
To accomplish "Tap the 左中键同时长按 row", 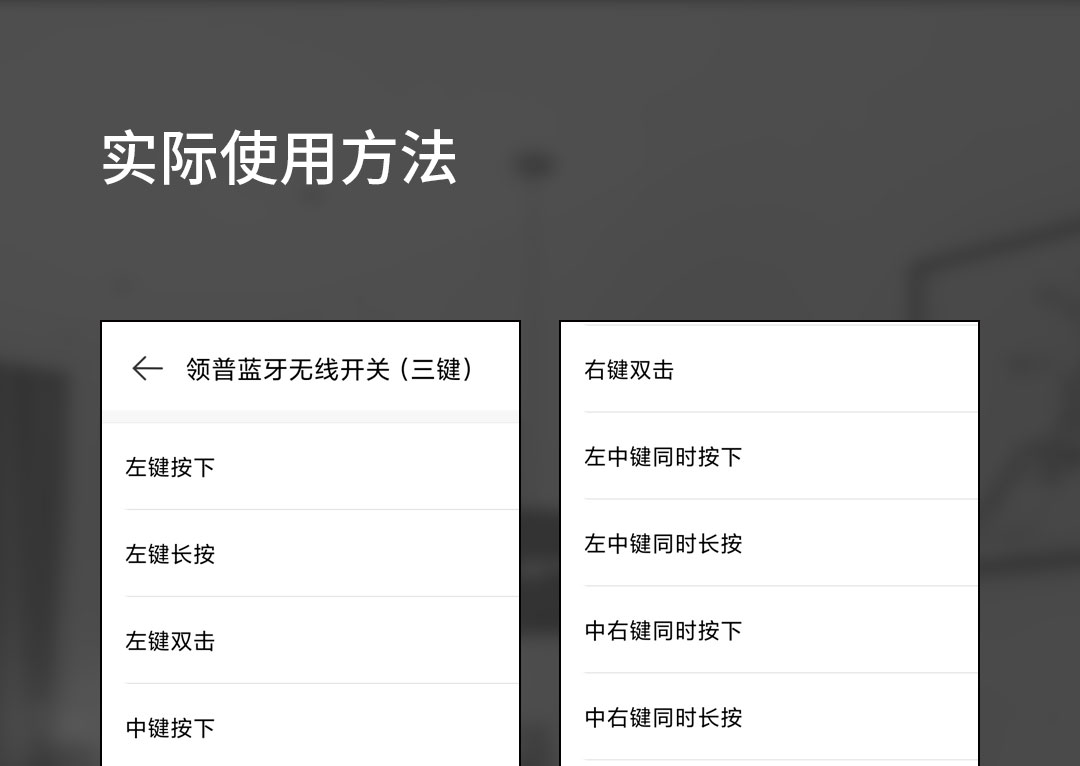I will 663,544.
